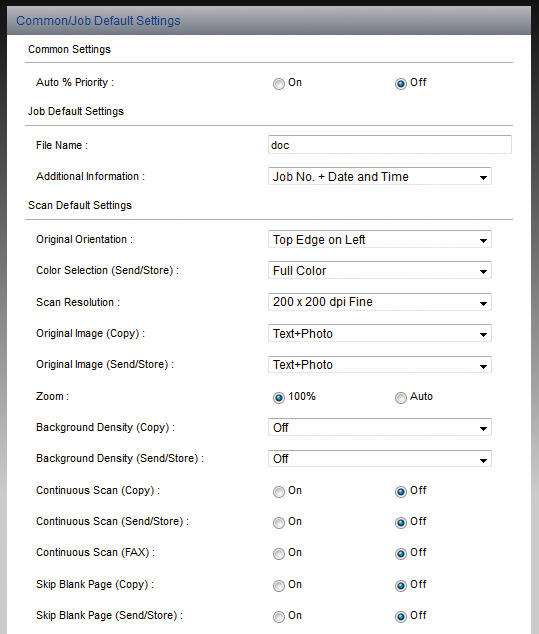Open Background Density (Copy) dropdown
The height and width of the screenshot is (634, 539).
tap(379, 428)
